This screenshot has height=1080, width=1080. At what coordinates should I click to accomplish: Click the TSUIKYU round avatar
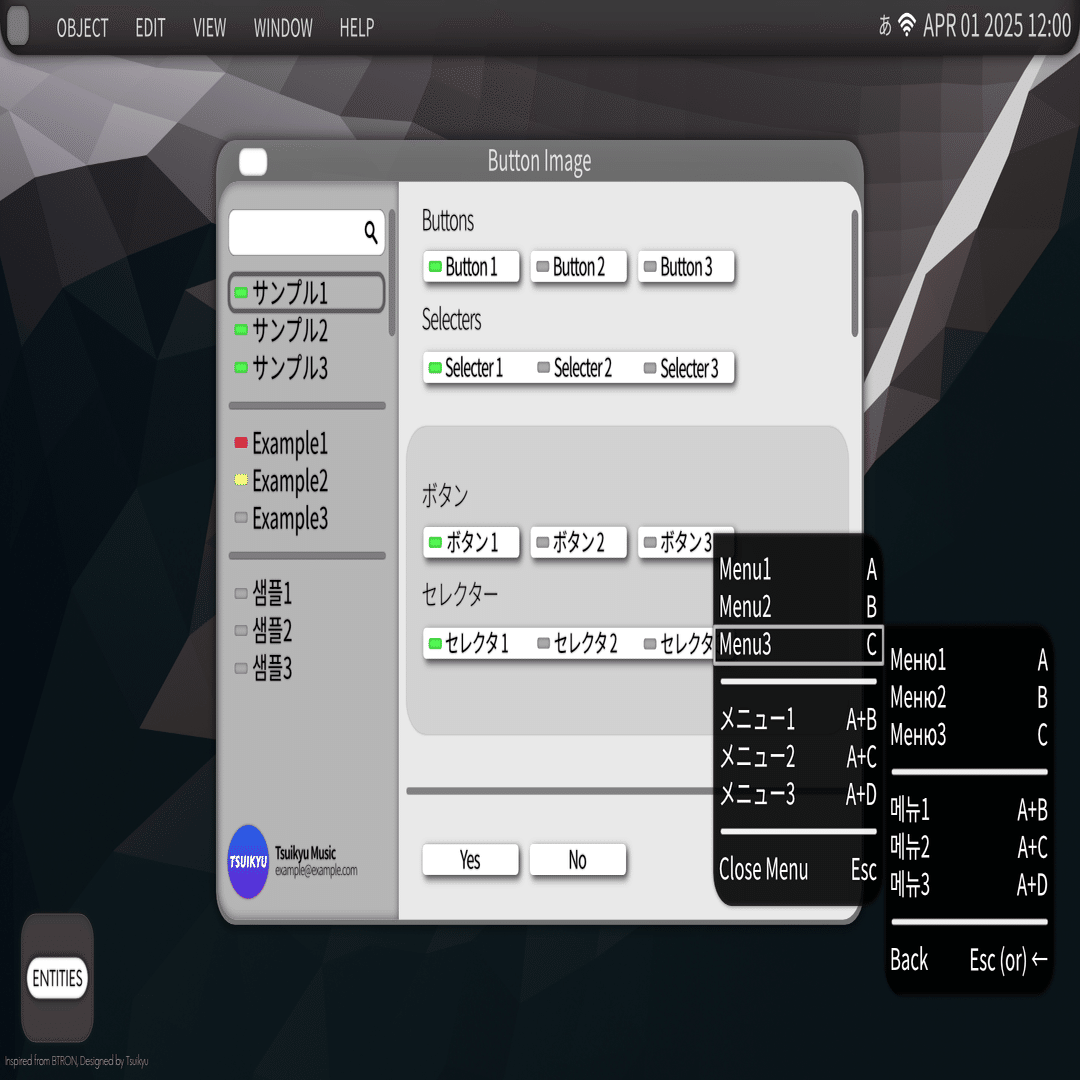[248, 861]
